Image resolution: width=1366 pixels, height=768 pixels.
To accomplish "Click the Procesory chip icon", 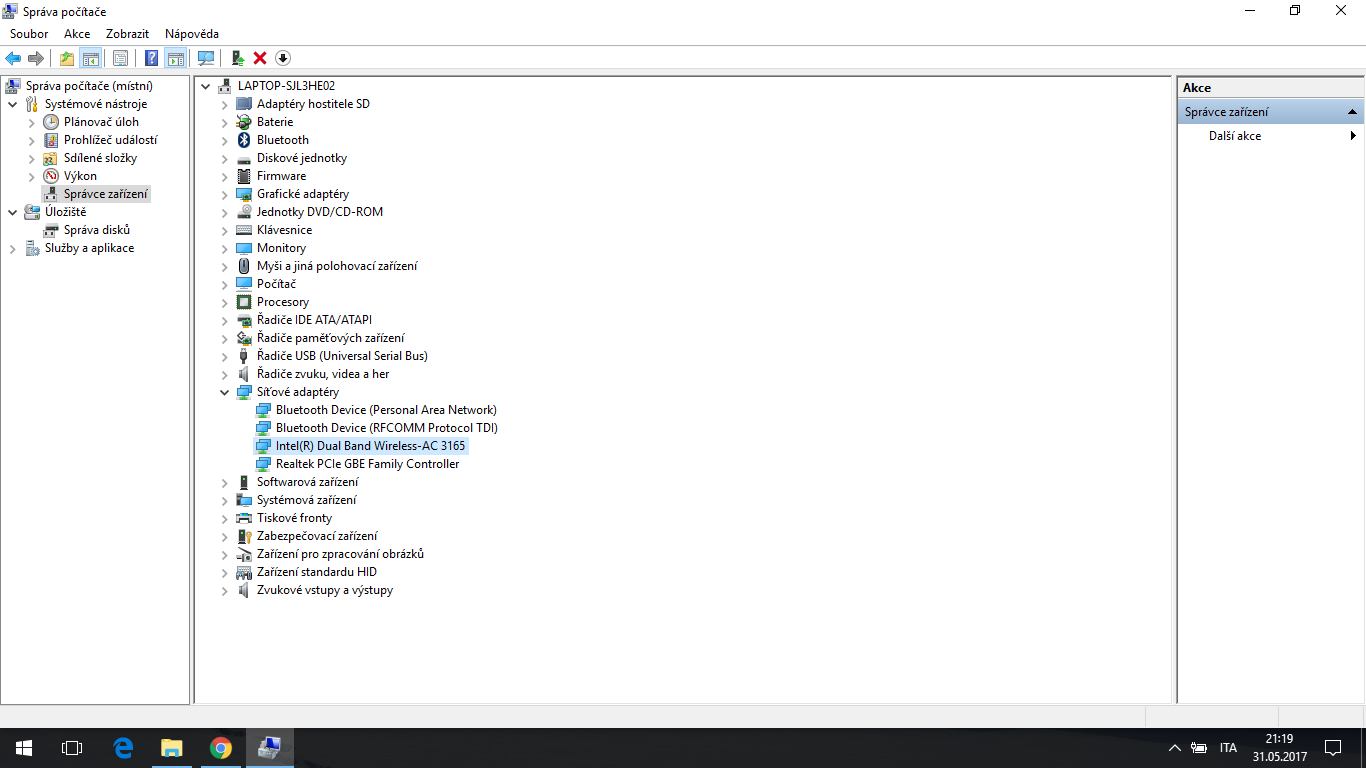I will pyautogui.click(x=244, y=302).
